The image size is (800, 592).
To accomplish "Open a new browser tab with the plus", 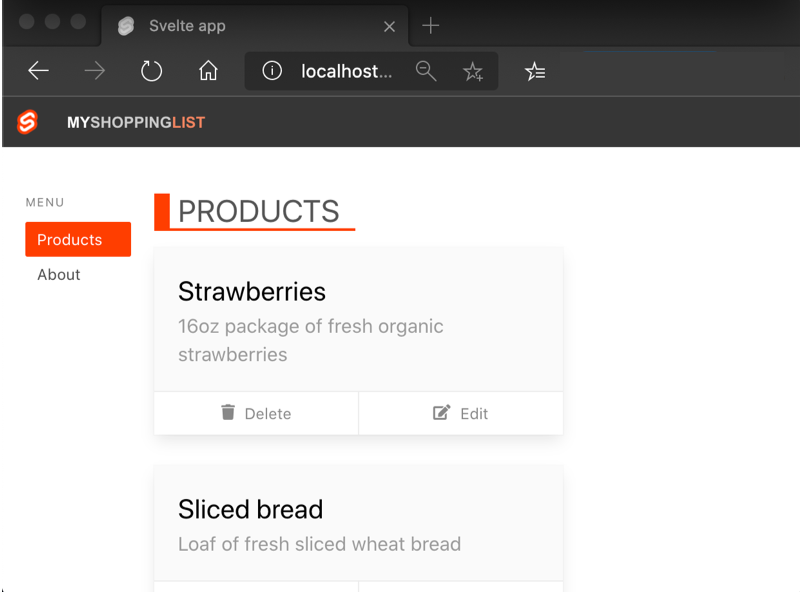I will point(430,25).
